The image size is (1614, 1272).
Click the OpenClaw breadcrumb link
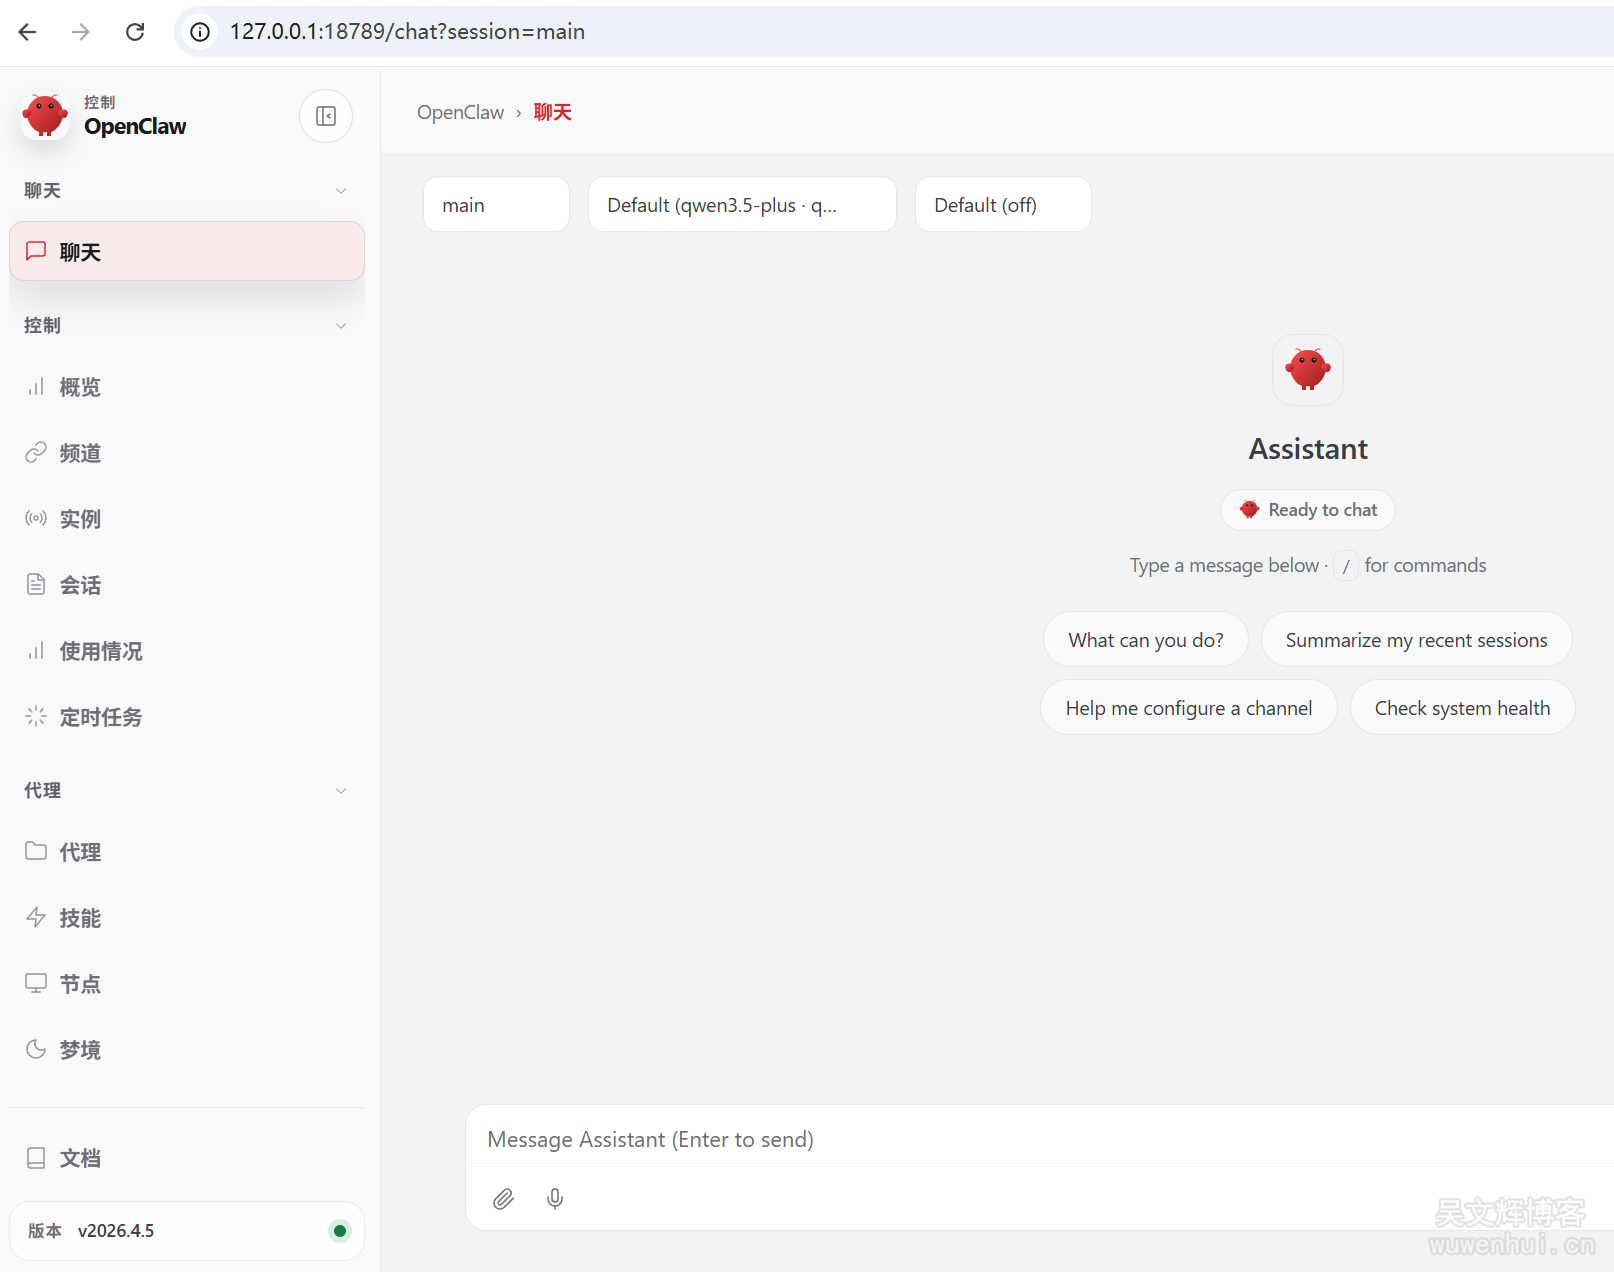click(460, 112)
